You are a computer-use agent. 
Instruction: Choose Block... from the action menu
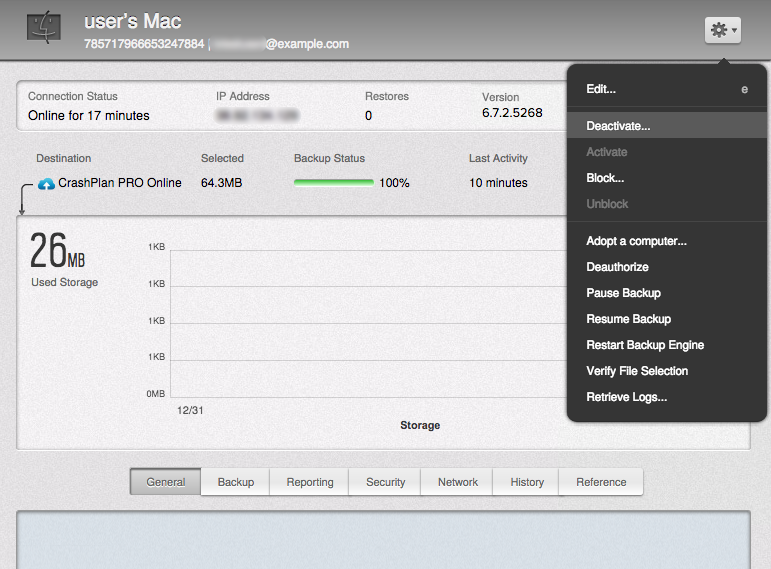667,178
